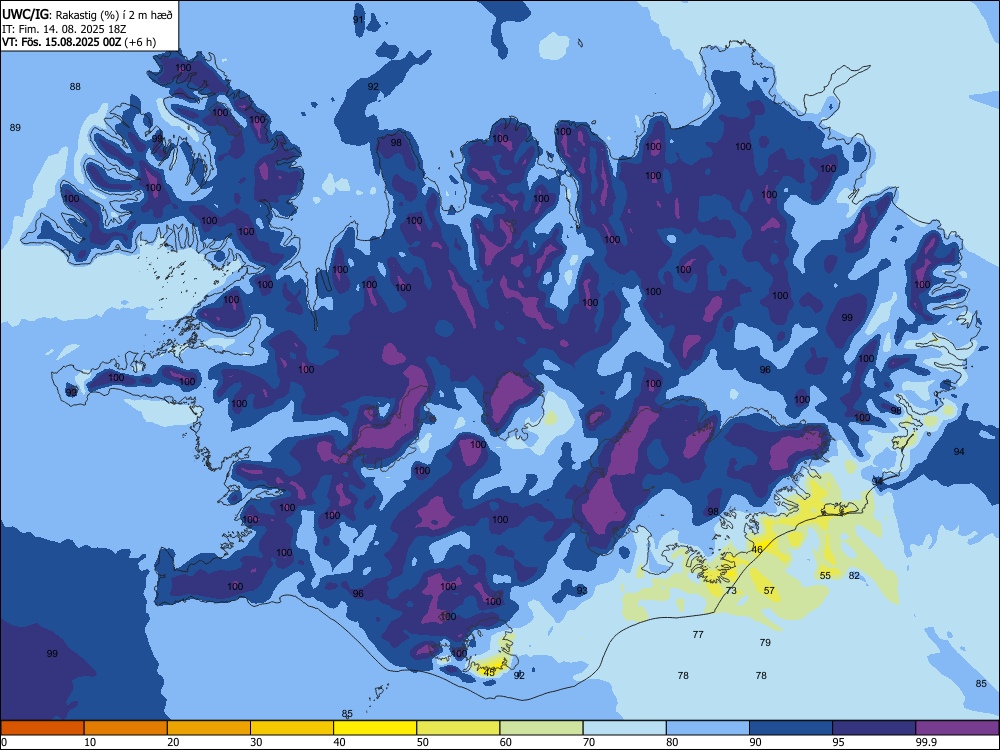Click the value 45 on the south coast

(x=489, y=672)
